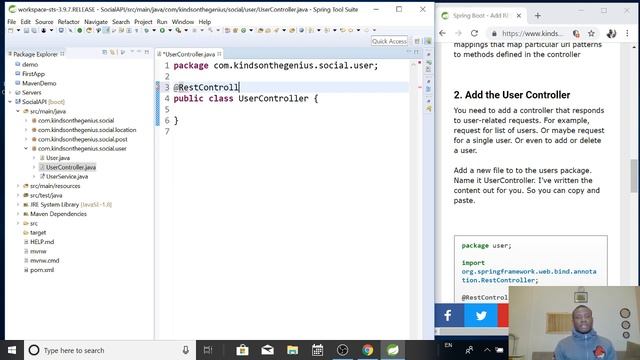Open the Window menu

point(182,22)
